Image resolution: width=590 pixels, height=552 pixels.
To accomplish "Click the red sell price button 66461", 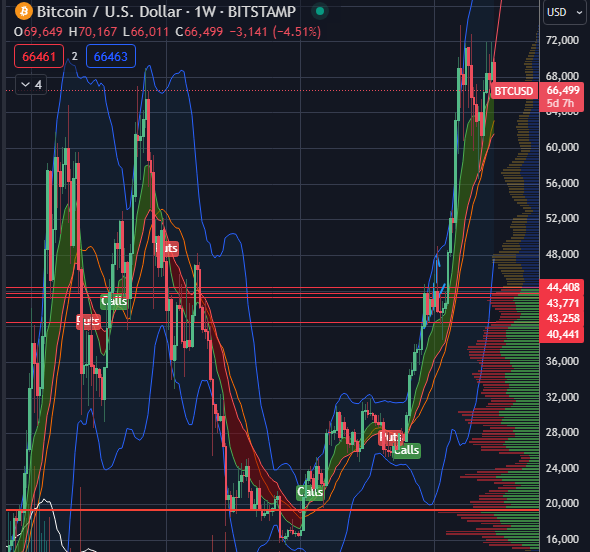I will (39, 56).
